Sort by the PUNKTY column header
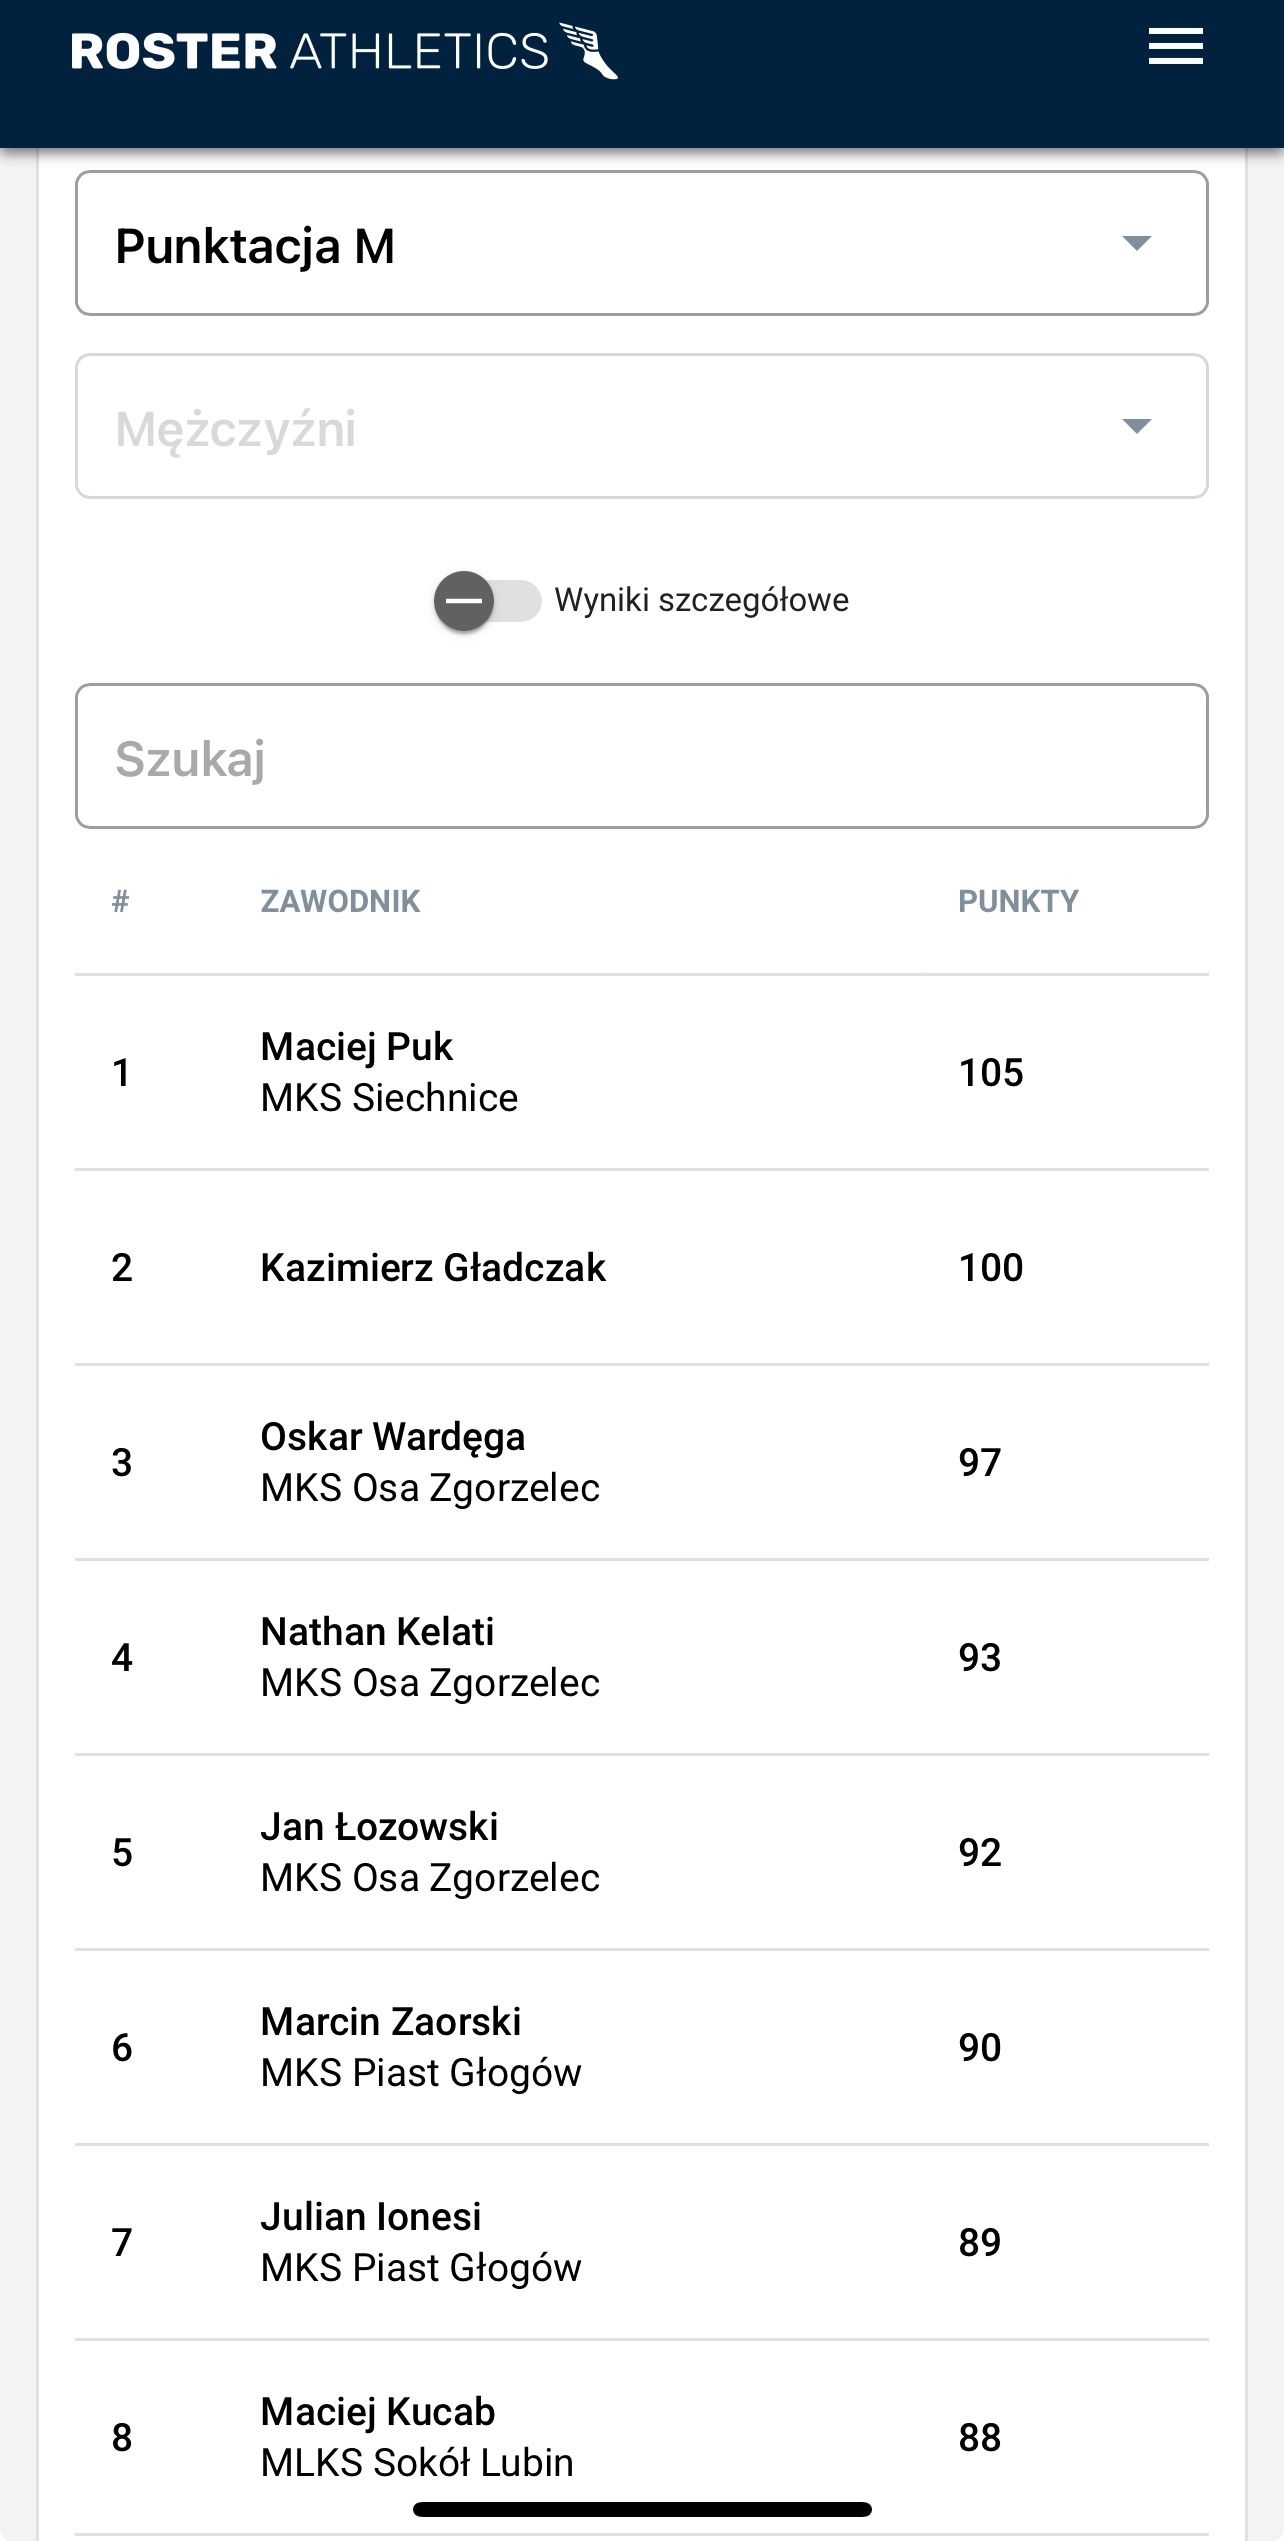1284x2541 pixels. (1018, 902)
